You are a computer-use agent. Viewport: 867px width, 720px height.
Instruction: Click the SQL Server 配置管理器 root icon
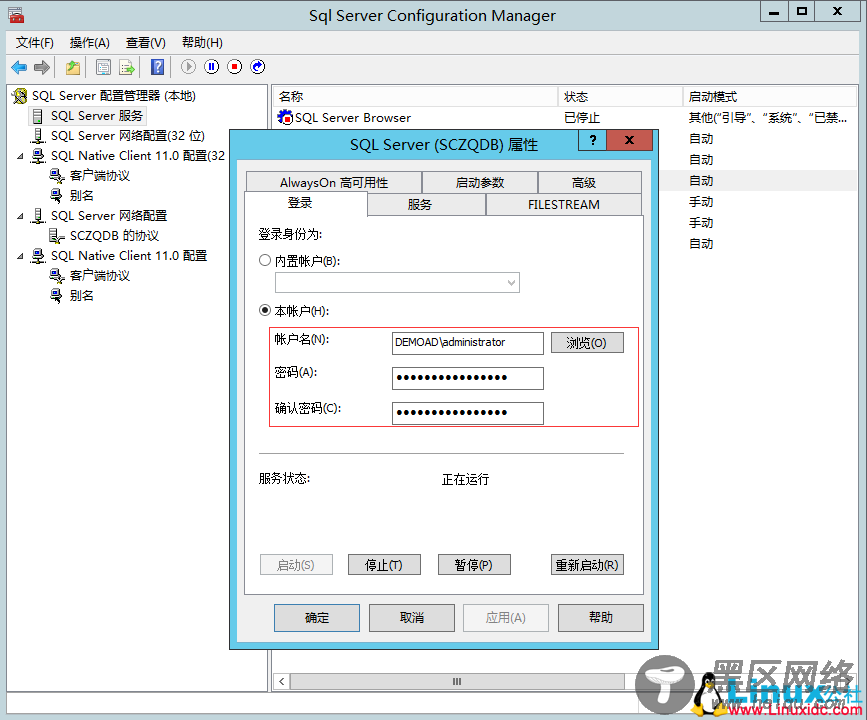[20, 96]
